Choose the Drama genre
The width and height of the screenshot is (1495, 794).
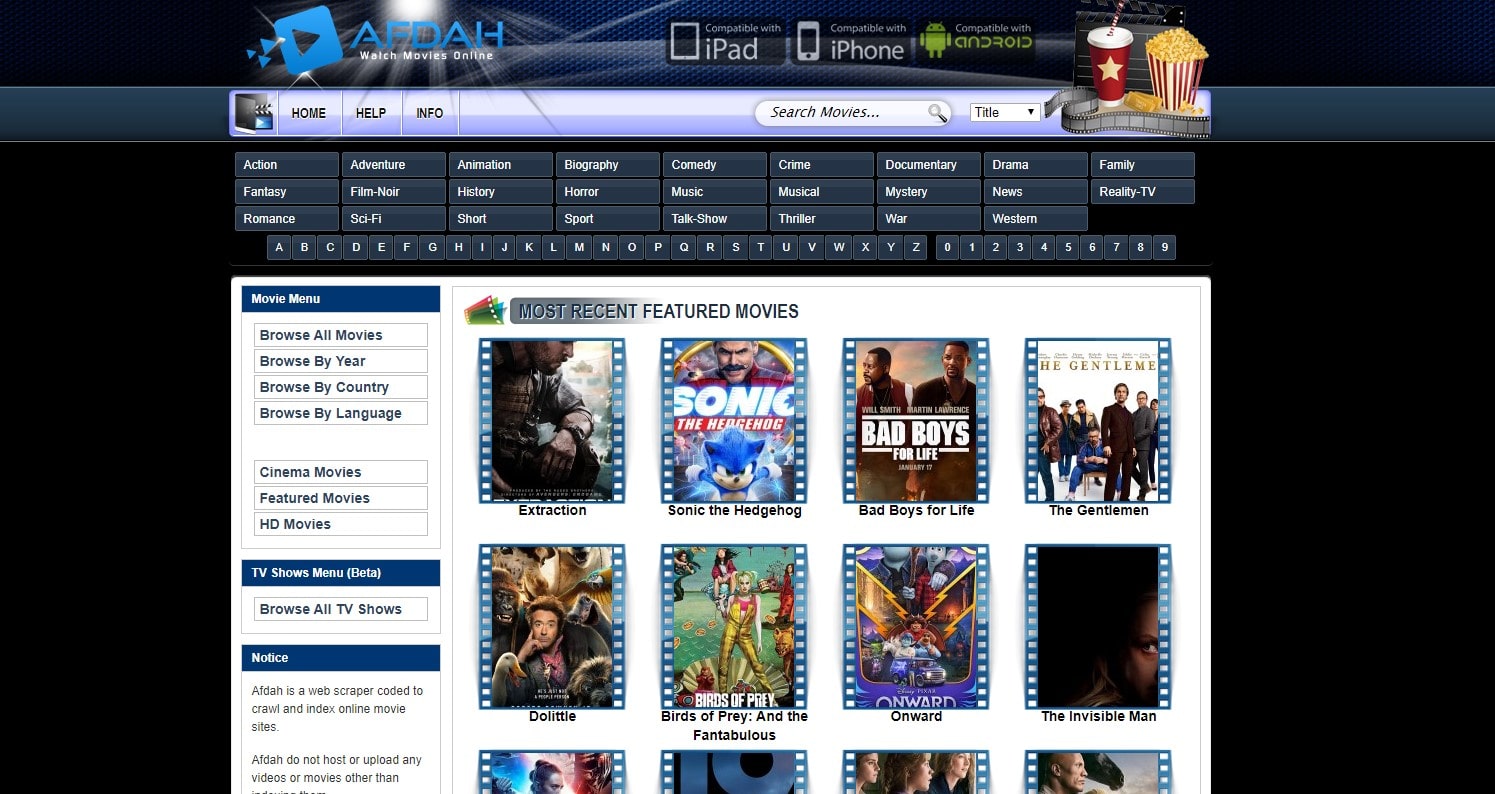(1036, 165)
